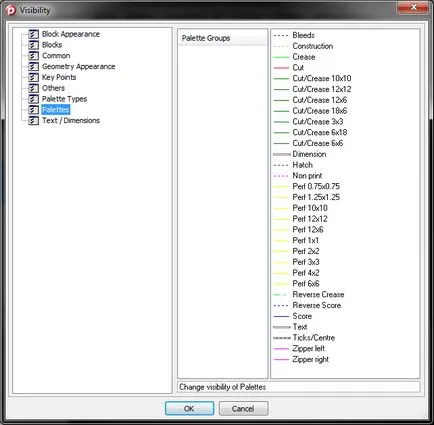Click the Dimension thick gray line icon
The height and width of the screenshot is (425, 434).
(x=282, y=154)
